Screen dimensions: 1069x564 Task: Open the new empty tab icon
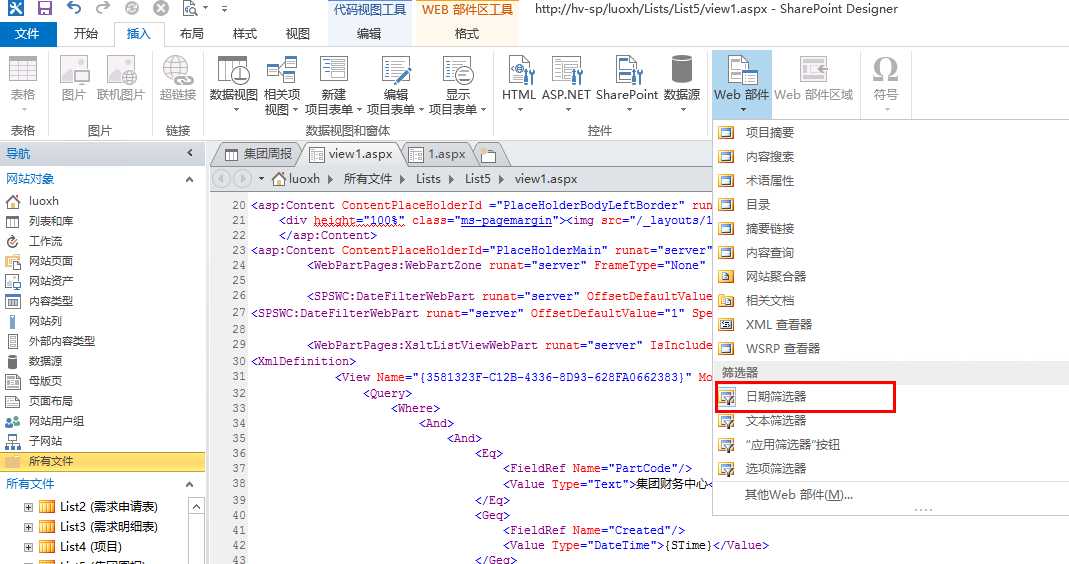[x=488, y=155]
